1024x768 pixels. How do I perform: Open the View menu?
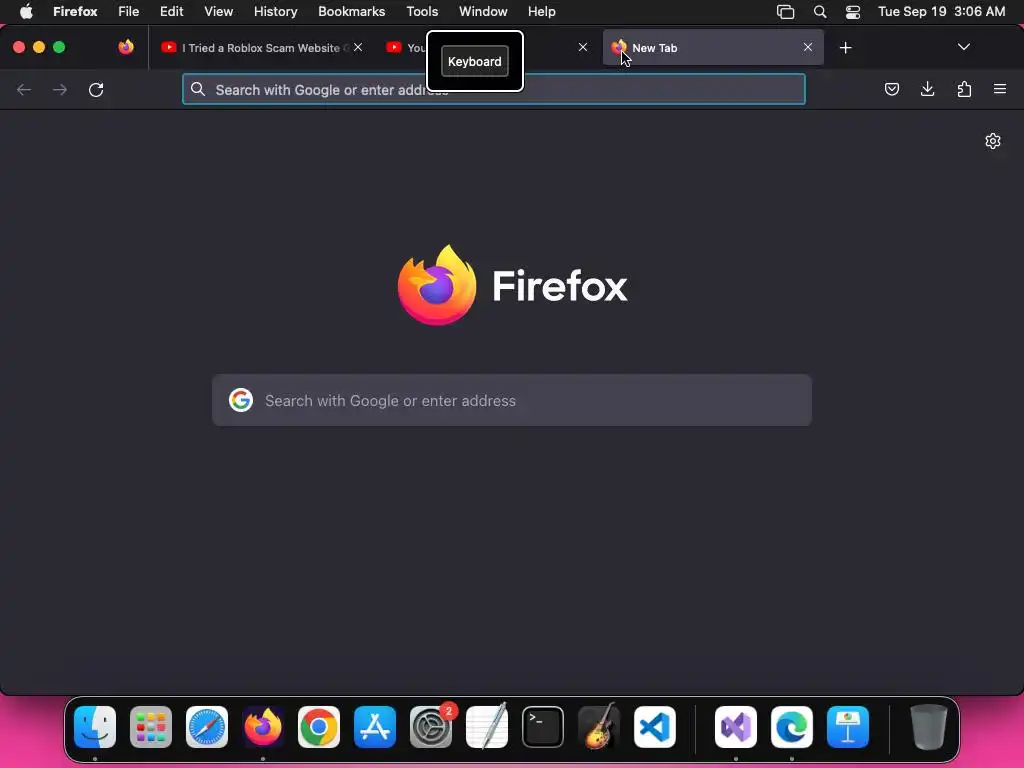(x=218, y=12)
